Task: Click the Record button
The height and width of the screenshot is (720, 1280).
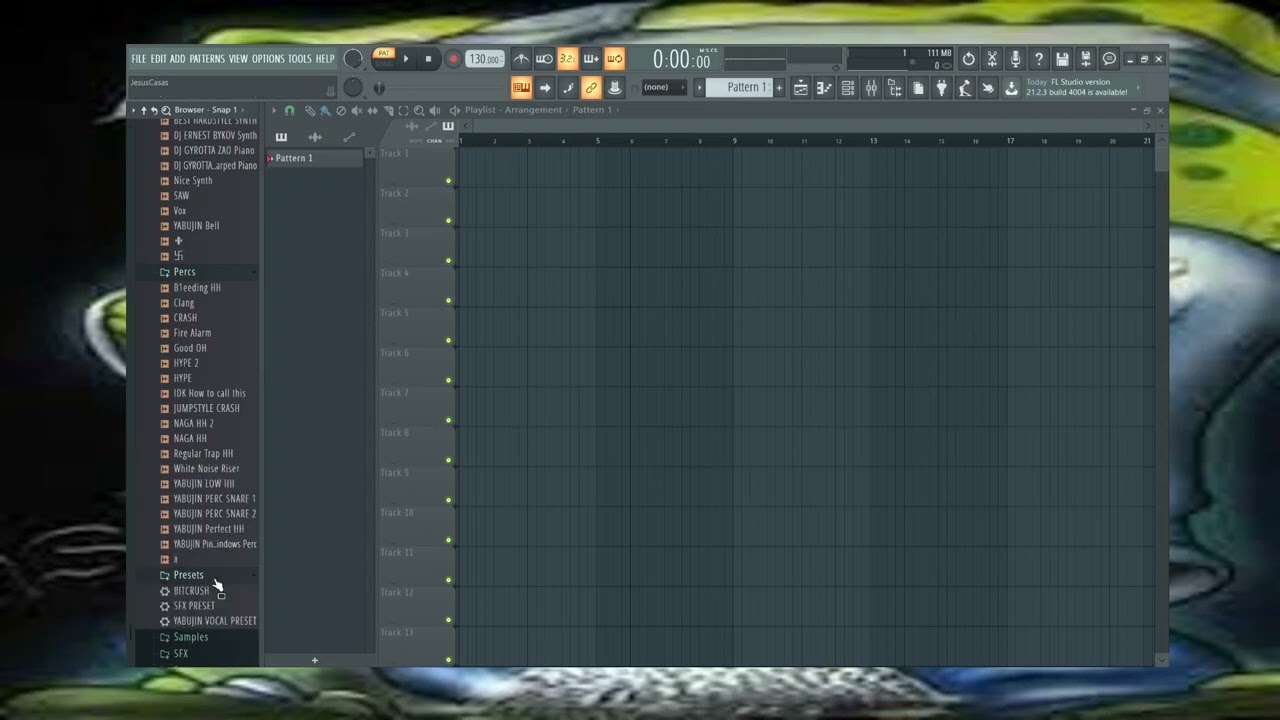Action: 453,59
